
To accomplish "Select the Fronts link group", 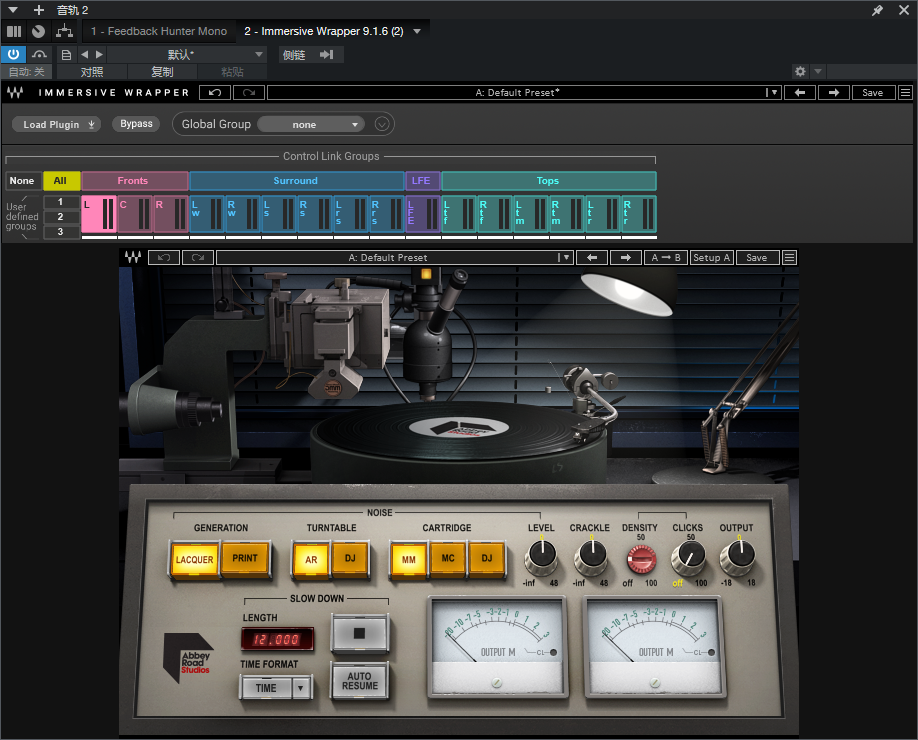I will (x=134, y=181).
